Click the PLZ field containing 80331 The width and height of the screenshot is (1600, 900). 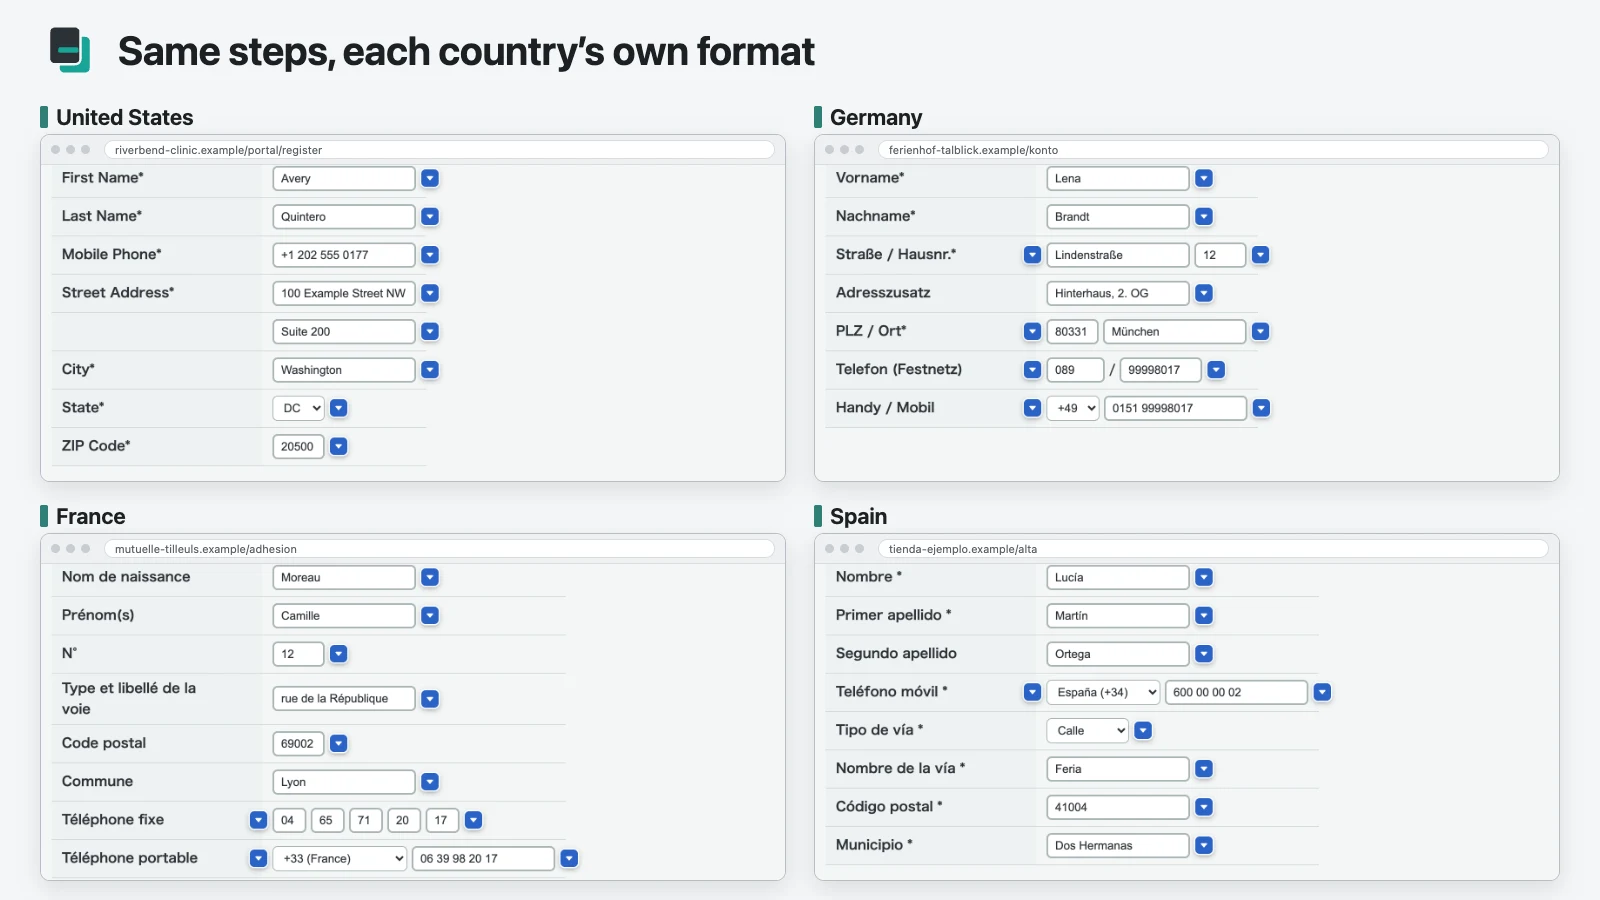click(x=1072, y=331)
